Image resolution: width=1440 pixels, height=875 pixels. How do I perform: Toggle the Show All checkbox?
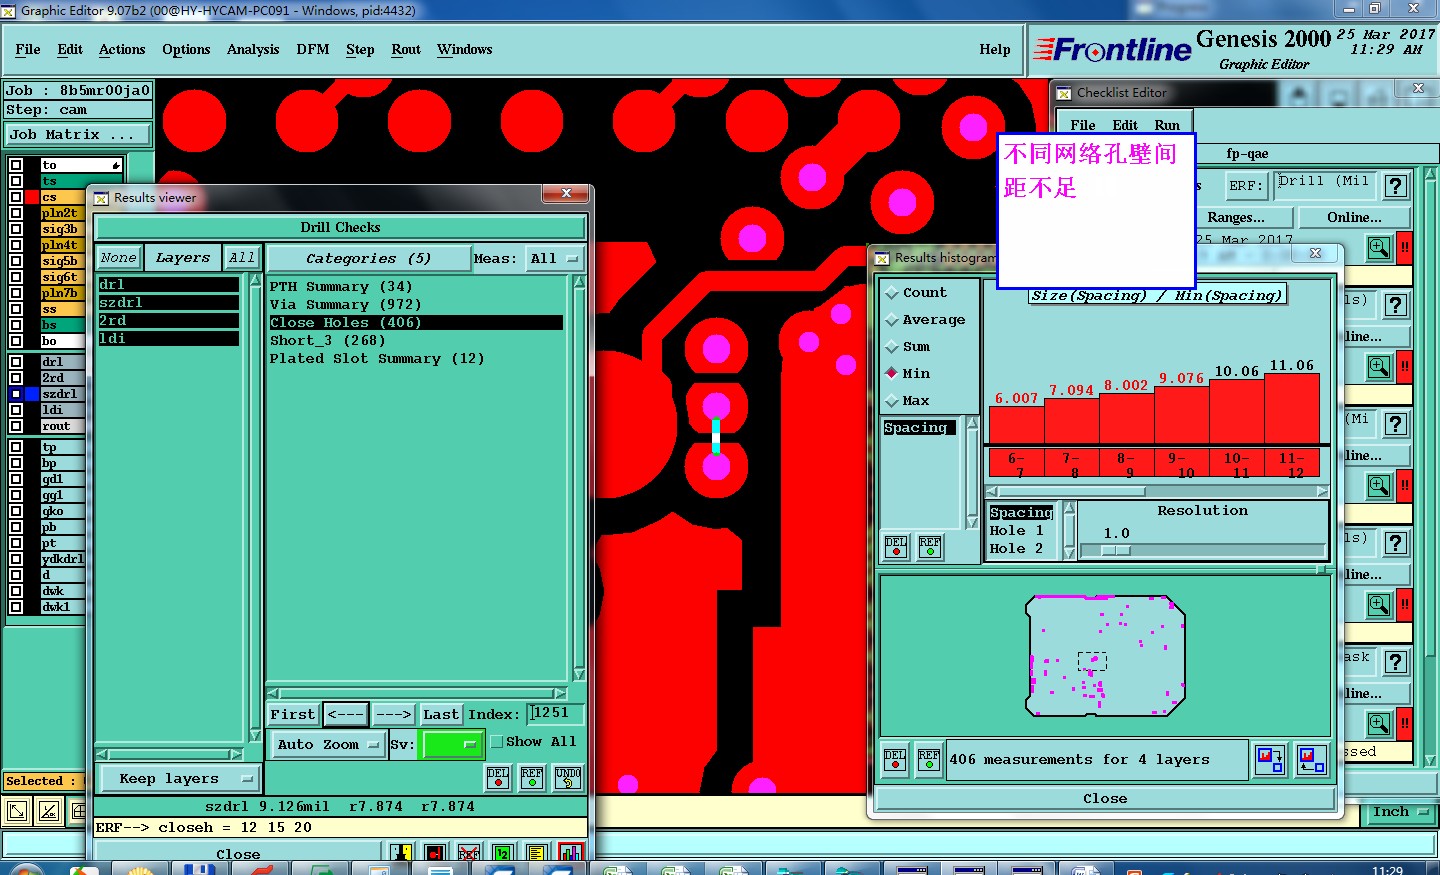pyautogui.click(x=496, y=742)
